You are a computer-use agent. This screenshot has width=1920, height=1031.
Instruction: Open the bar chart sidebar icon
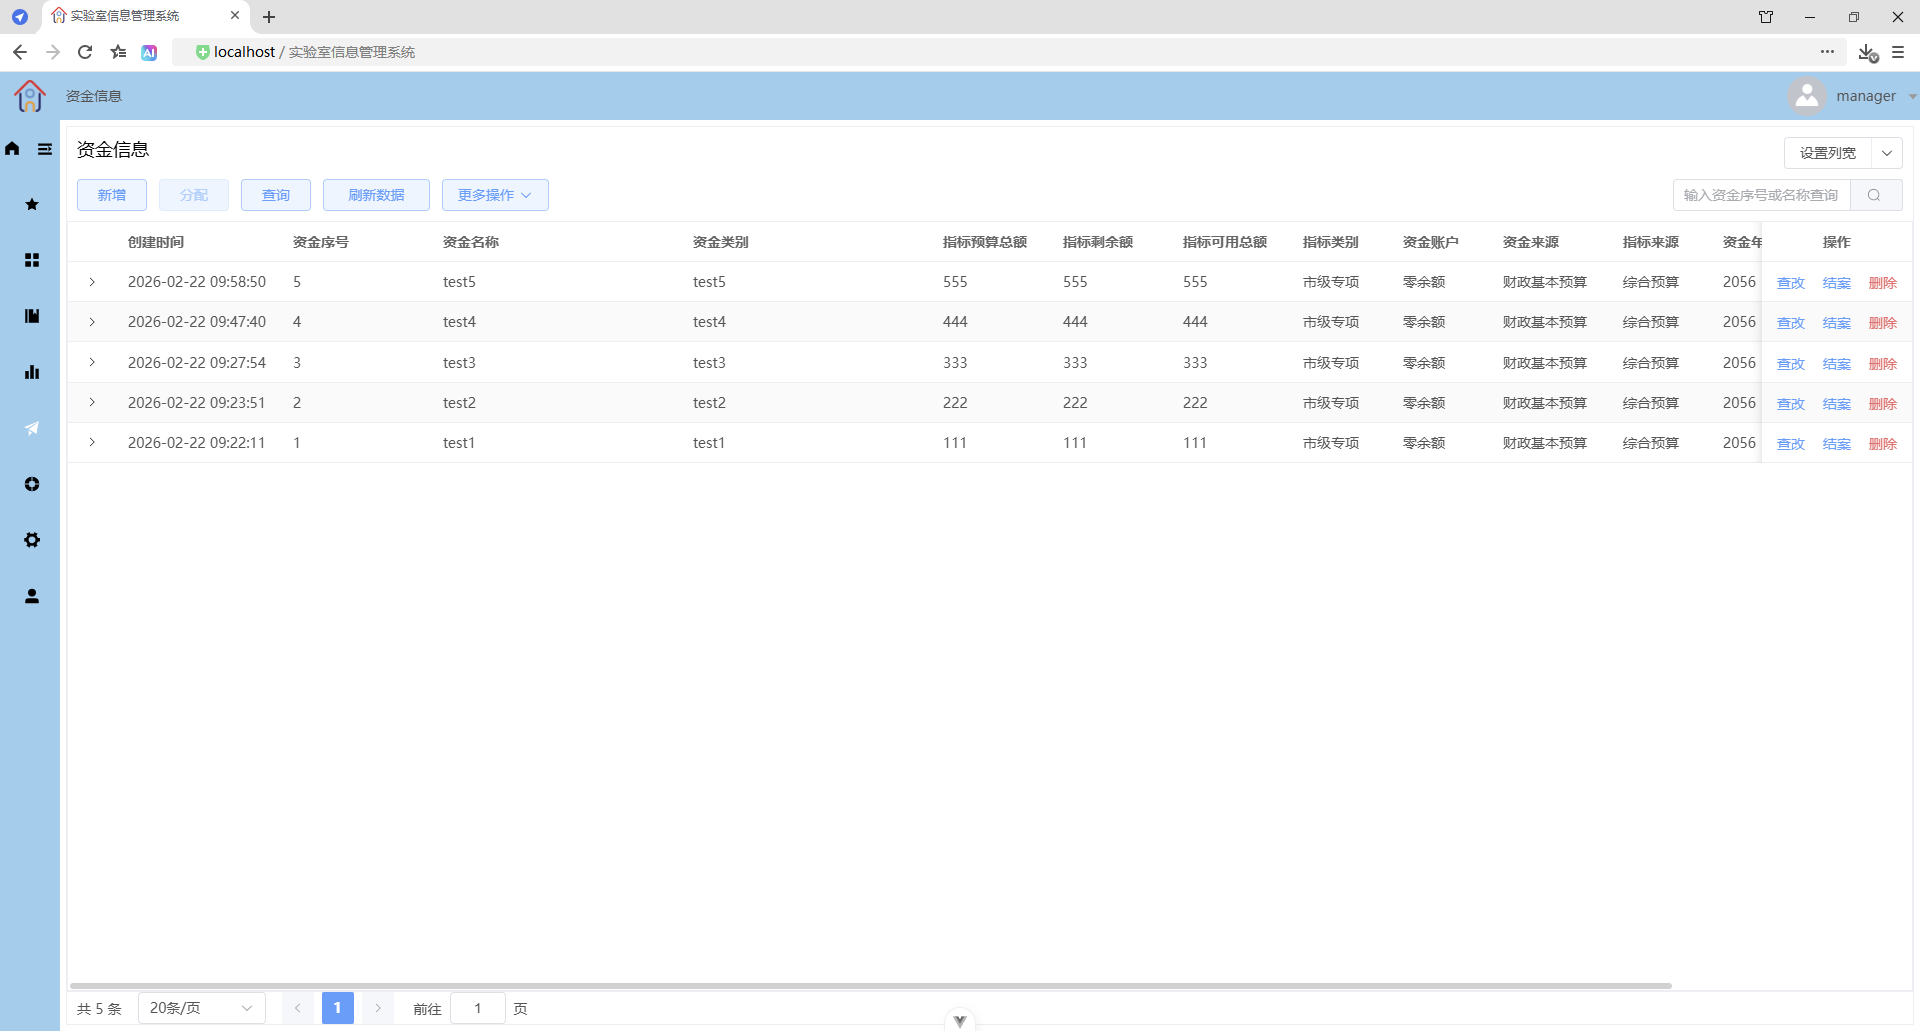[x=32, y=372]
